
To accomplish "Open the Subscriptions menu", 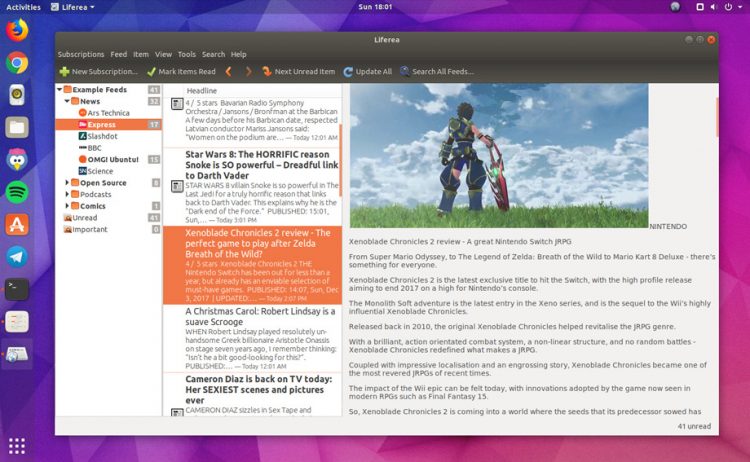I will 81,55.
